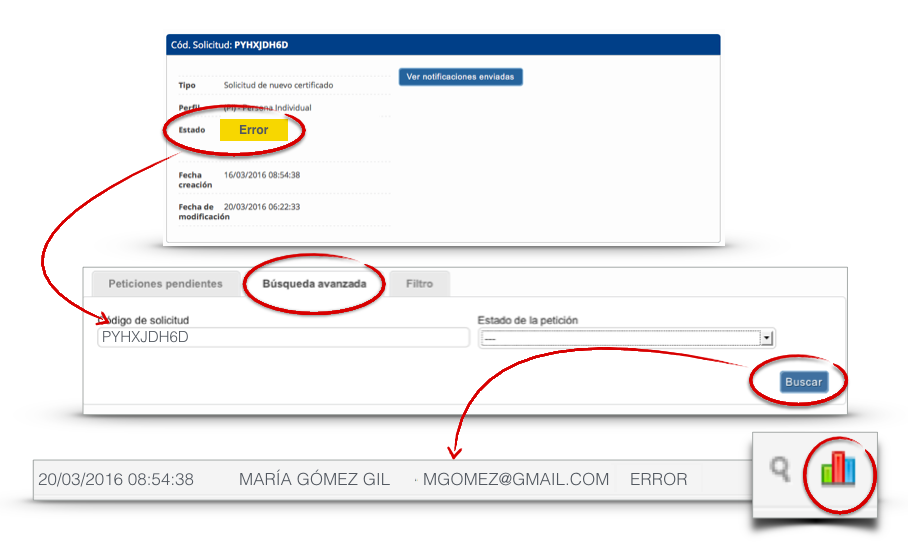Select the MARÍA GÓMEZ GIL result entry
This screenshot has width=908, height=550.
[x=314, y=479]
